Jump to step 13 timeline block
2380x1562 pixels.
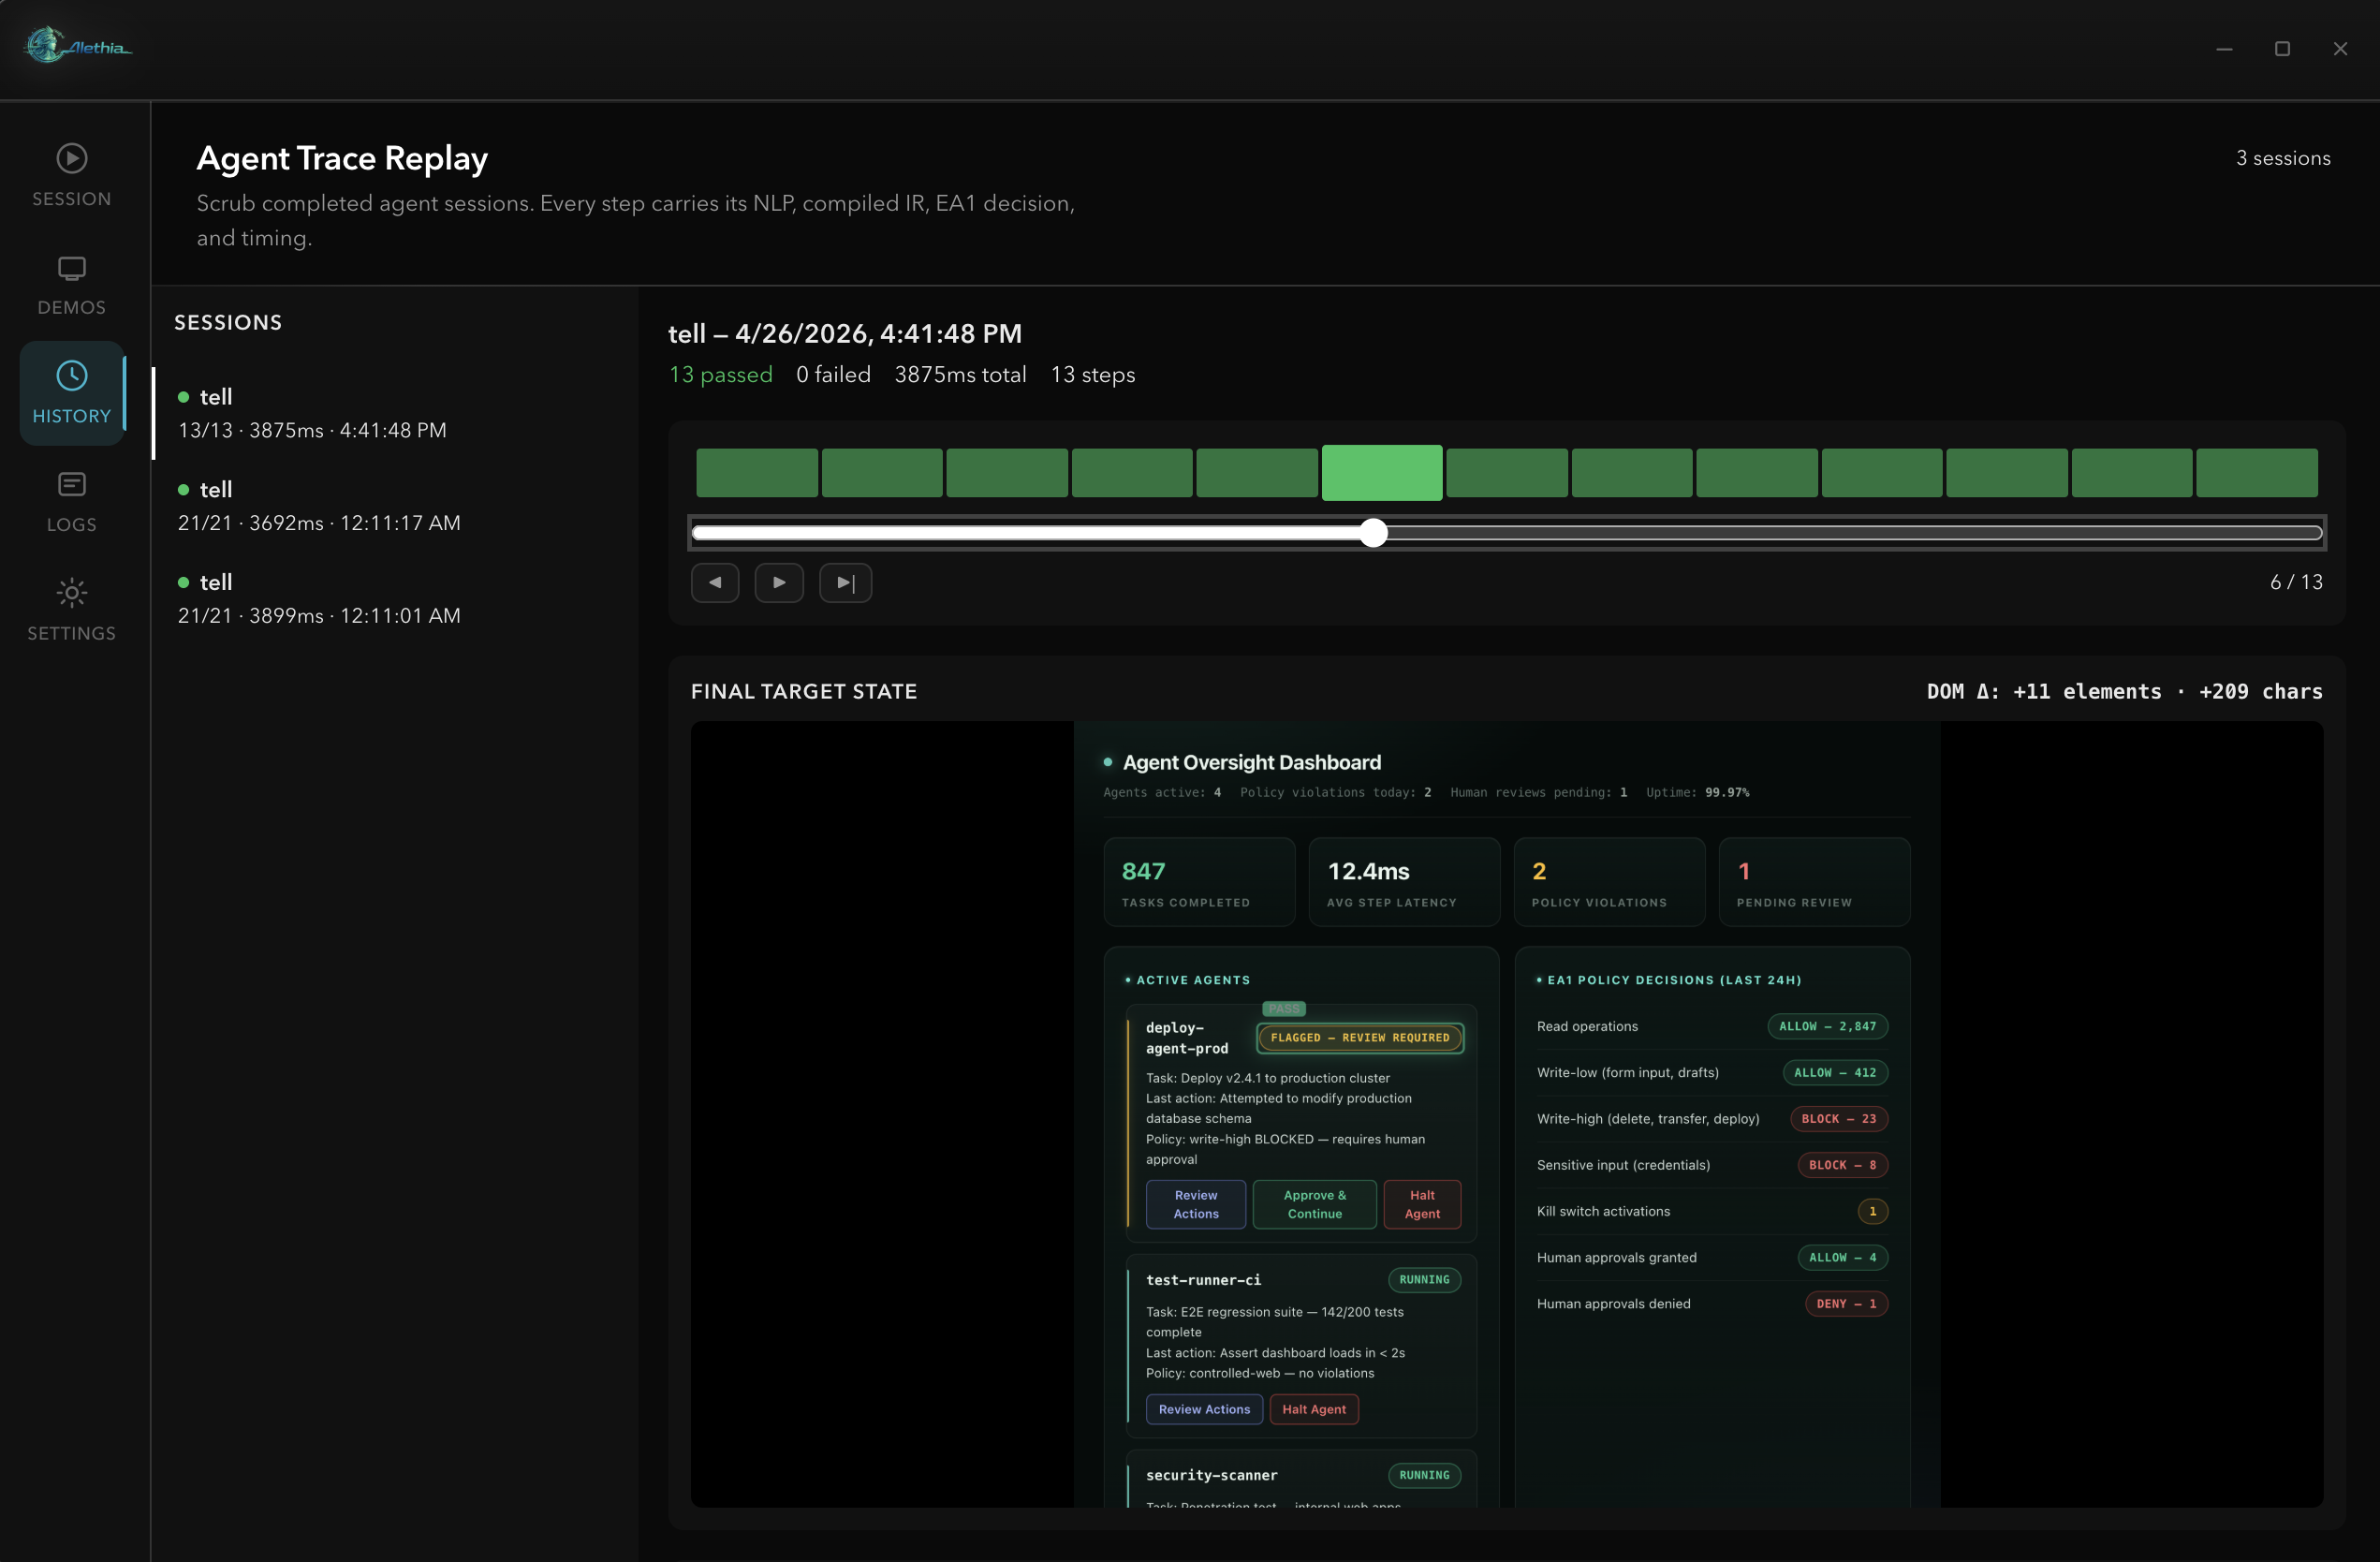pyautogui.click(x=2257, y=472)
